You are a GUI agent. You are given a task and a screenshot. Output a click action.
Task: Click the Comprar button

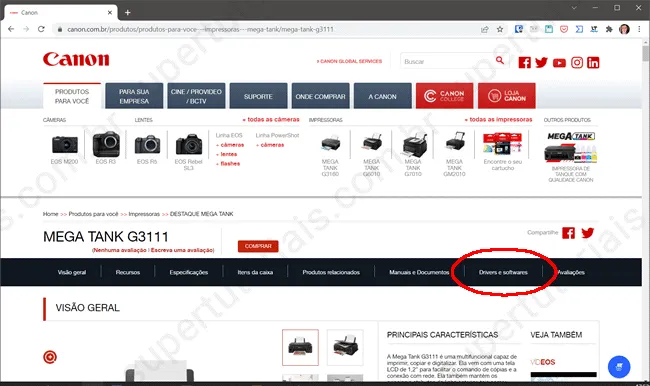pos(258,246)
